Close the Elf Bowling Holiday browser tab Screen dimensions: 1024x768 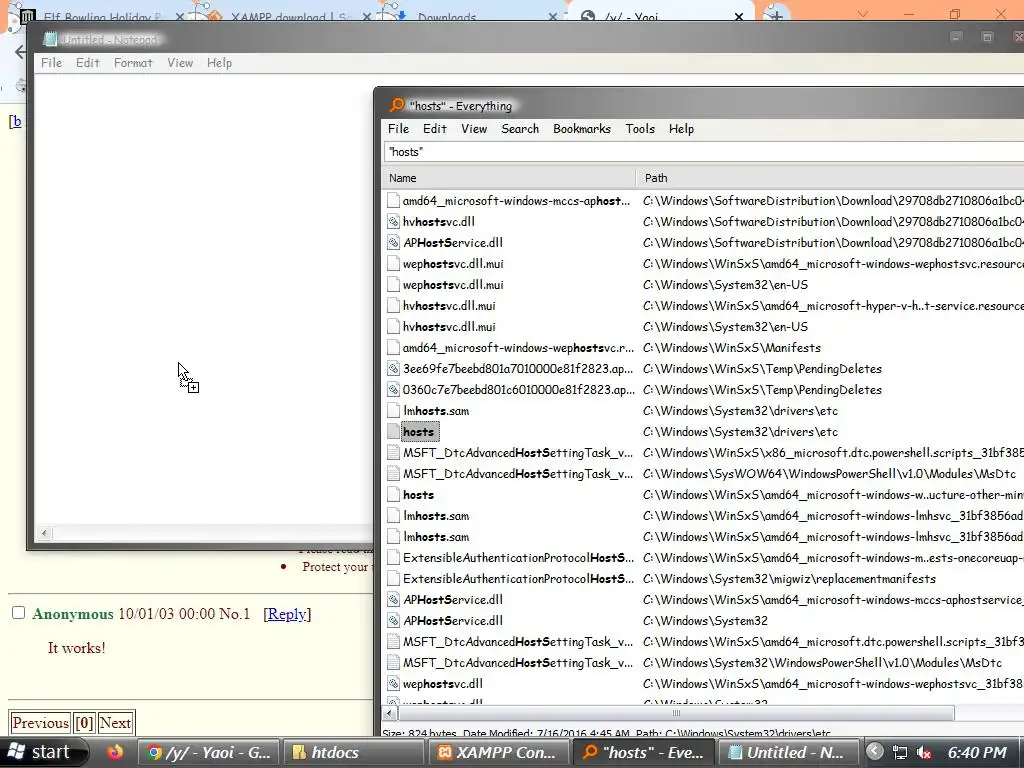click(180, 16)
